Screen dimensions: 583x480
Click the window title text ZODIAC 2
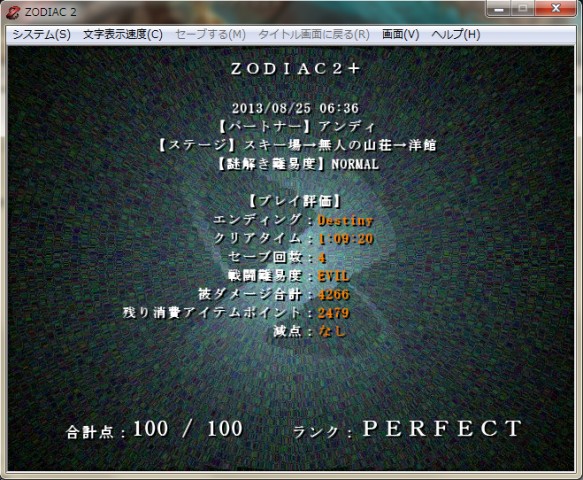coord(51,12)
